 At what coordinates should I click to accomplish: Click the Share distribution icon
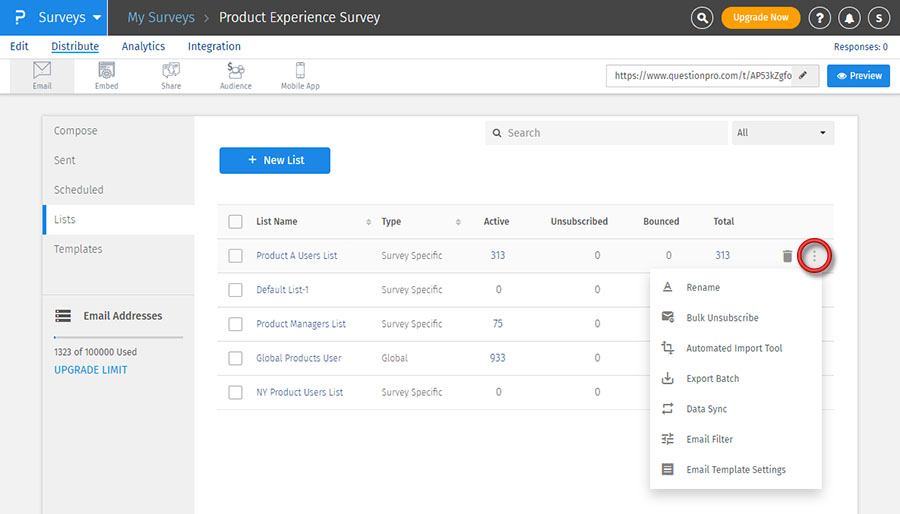[171, 76]
